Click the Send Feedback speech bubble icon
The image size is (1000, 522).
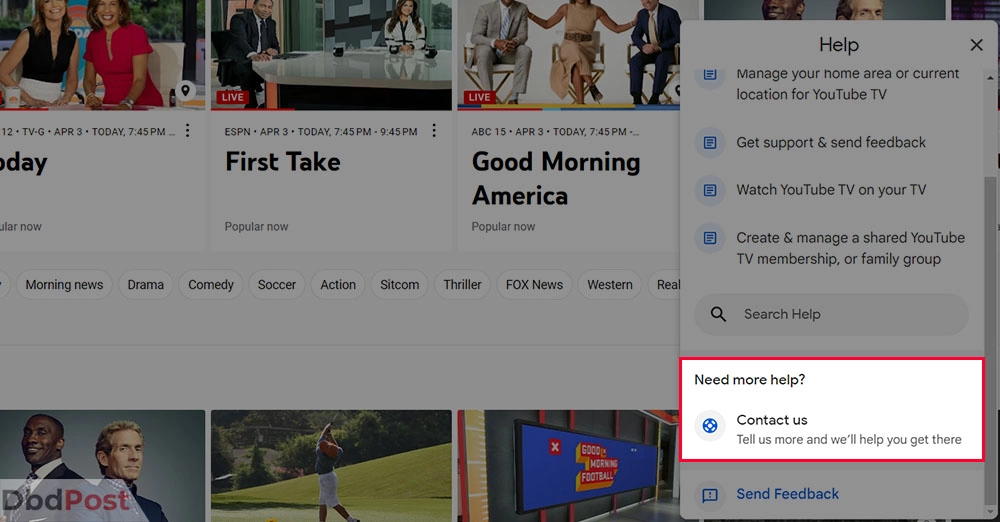[x=710, y=495]
